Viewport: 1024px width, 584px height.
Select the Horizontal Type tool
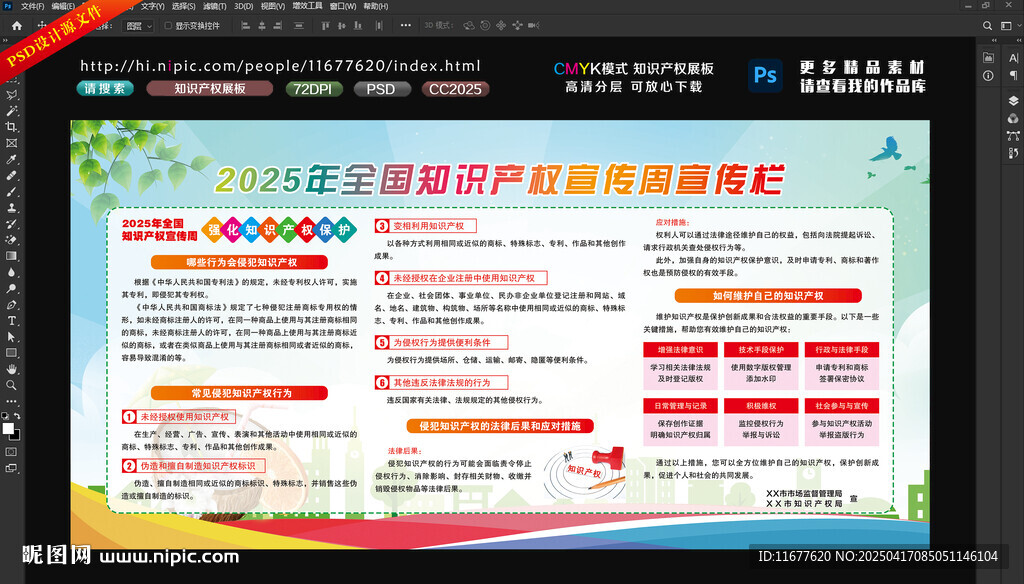coord(12,321)
